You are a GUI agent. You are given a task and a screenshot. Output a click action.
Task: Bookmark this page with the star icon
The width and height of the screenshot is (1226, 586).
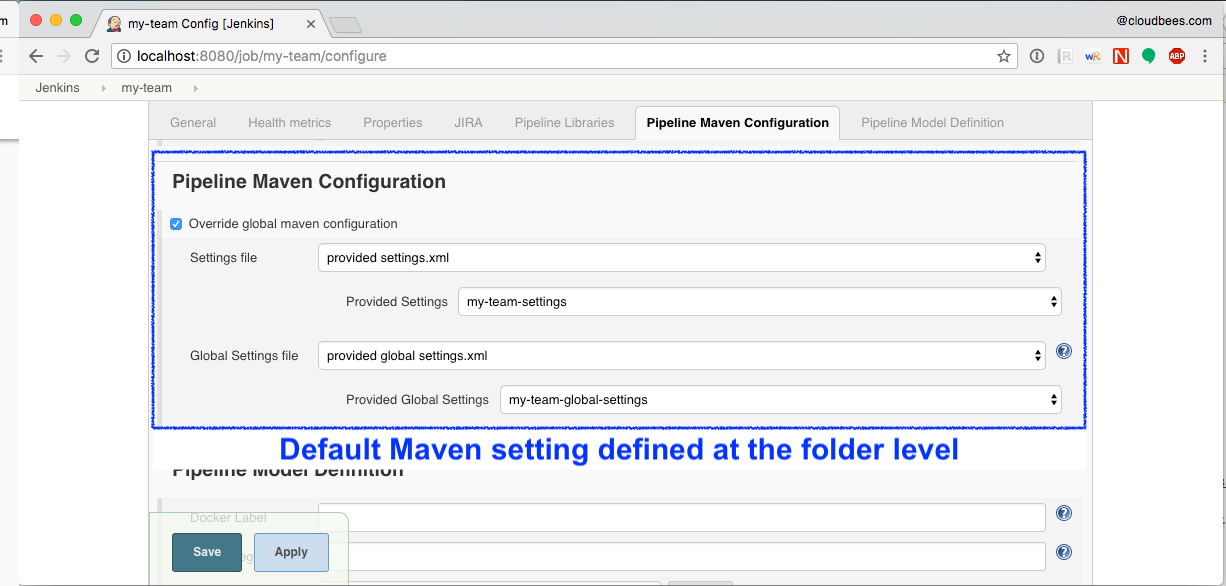tap(1004, 56)
